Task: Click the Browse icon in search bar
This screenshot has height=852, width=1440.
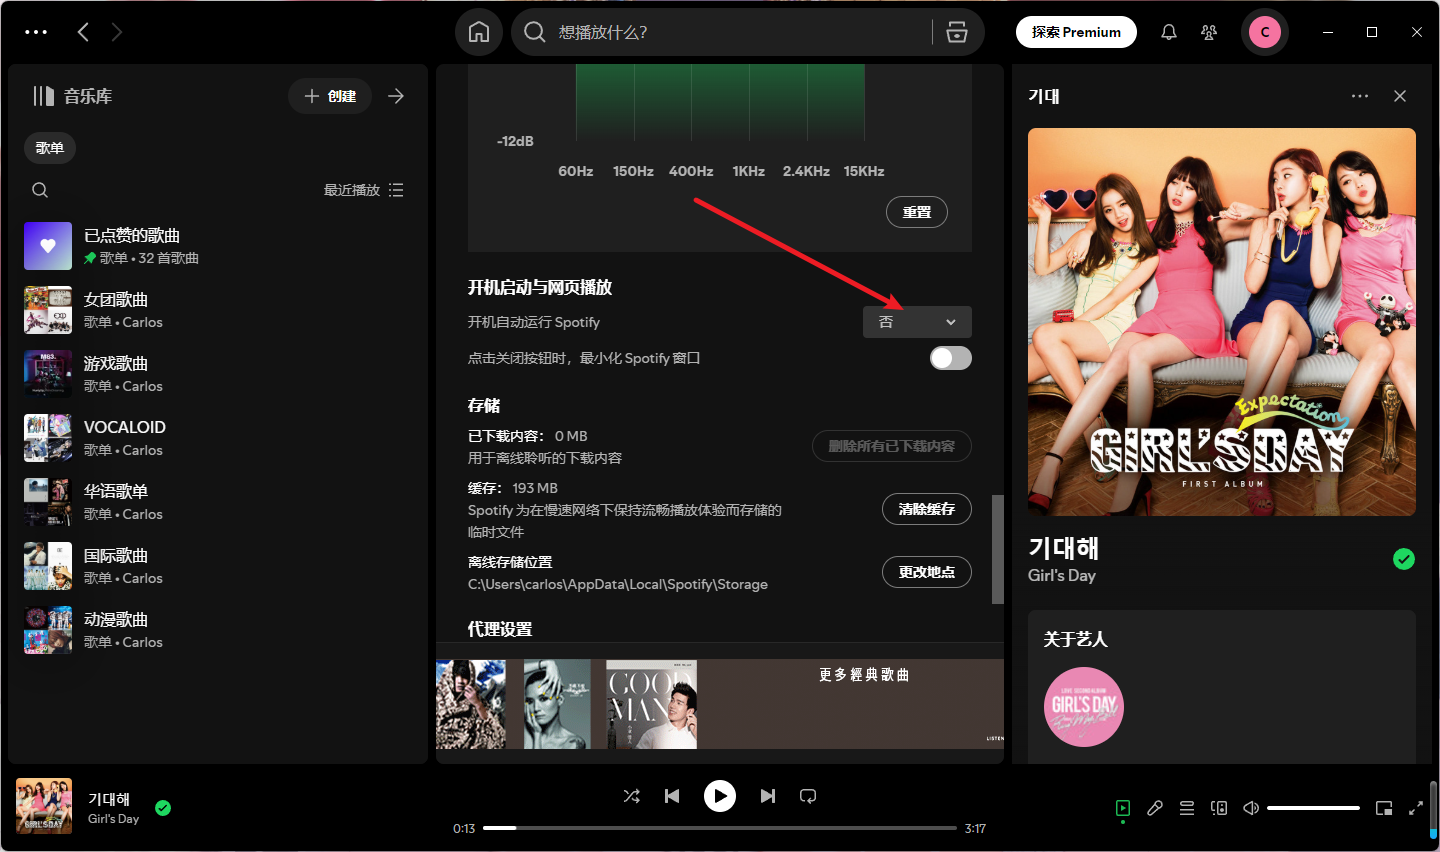Action: 957,32
